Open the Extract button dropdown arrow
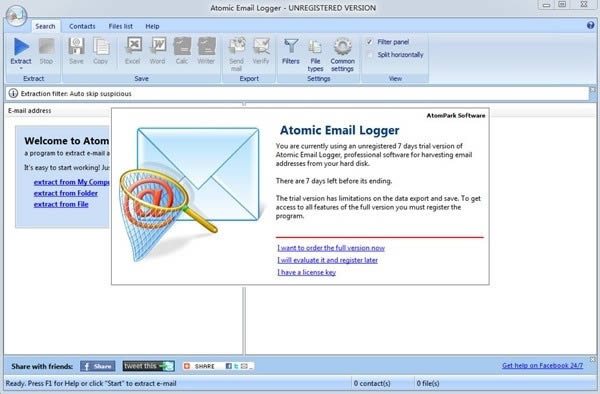This screenshot has width=600, height=394. click(21, 68)
